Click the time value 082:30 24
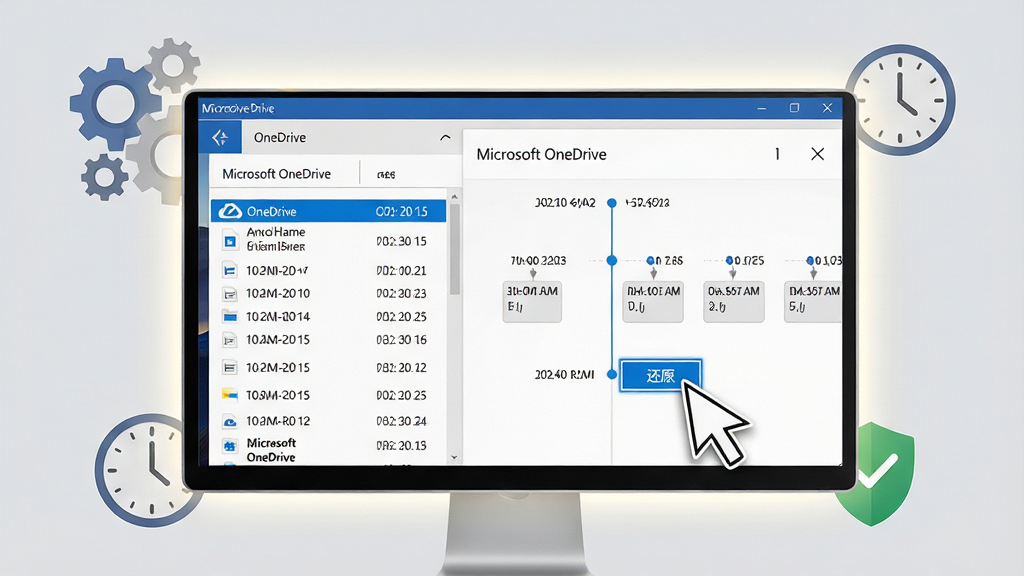Viewport: 1024px width, 576px height. coord(401,421)
